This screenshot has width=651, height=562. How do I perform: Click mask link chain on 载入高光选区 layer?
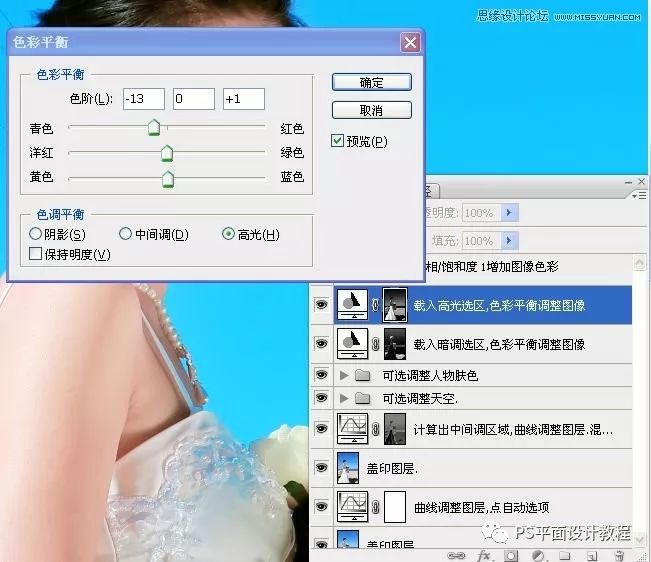click(x=375, y=305)
